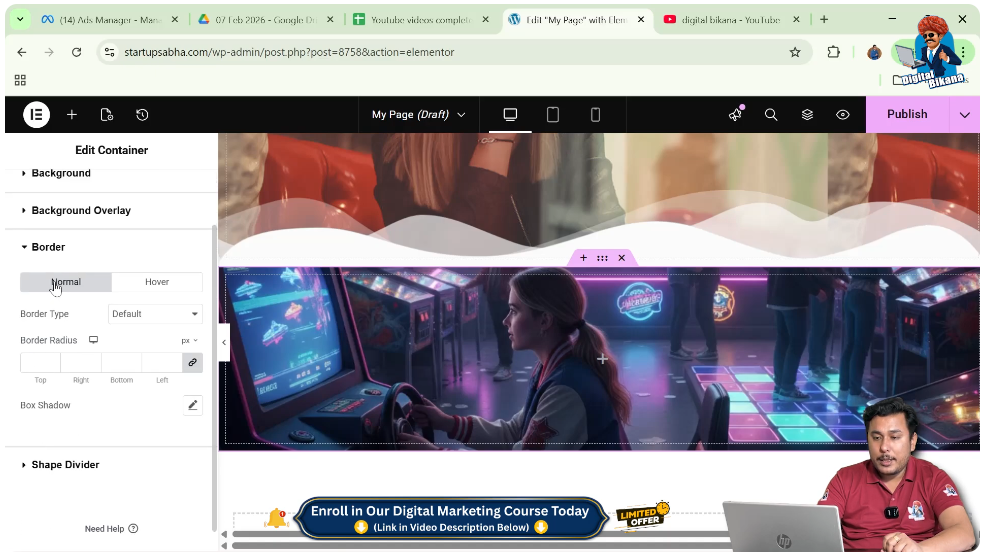Open the Border Type dropdown
The image size is (983, 556).
click(155, 314)
